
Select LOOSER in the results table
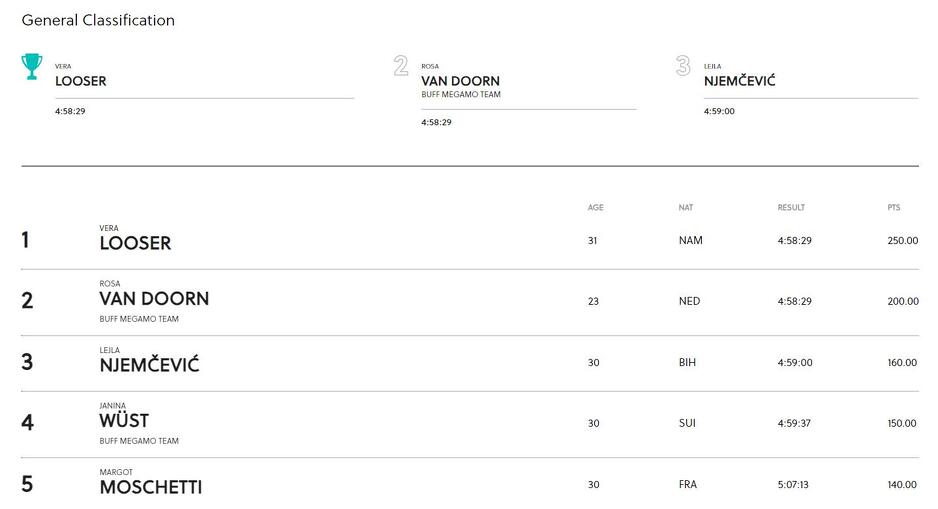[x=135, y=243]
